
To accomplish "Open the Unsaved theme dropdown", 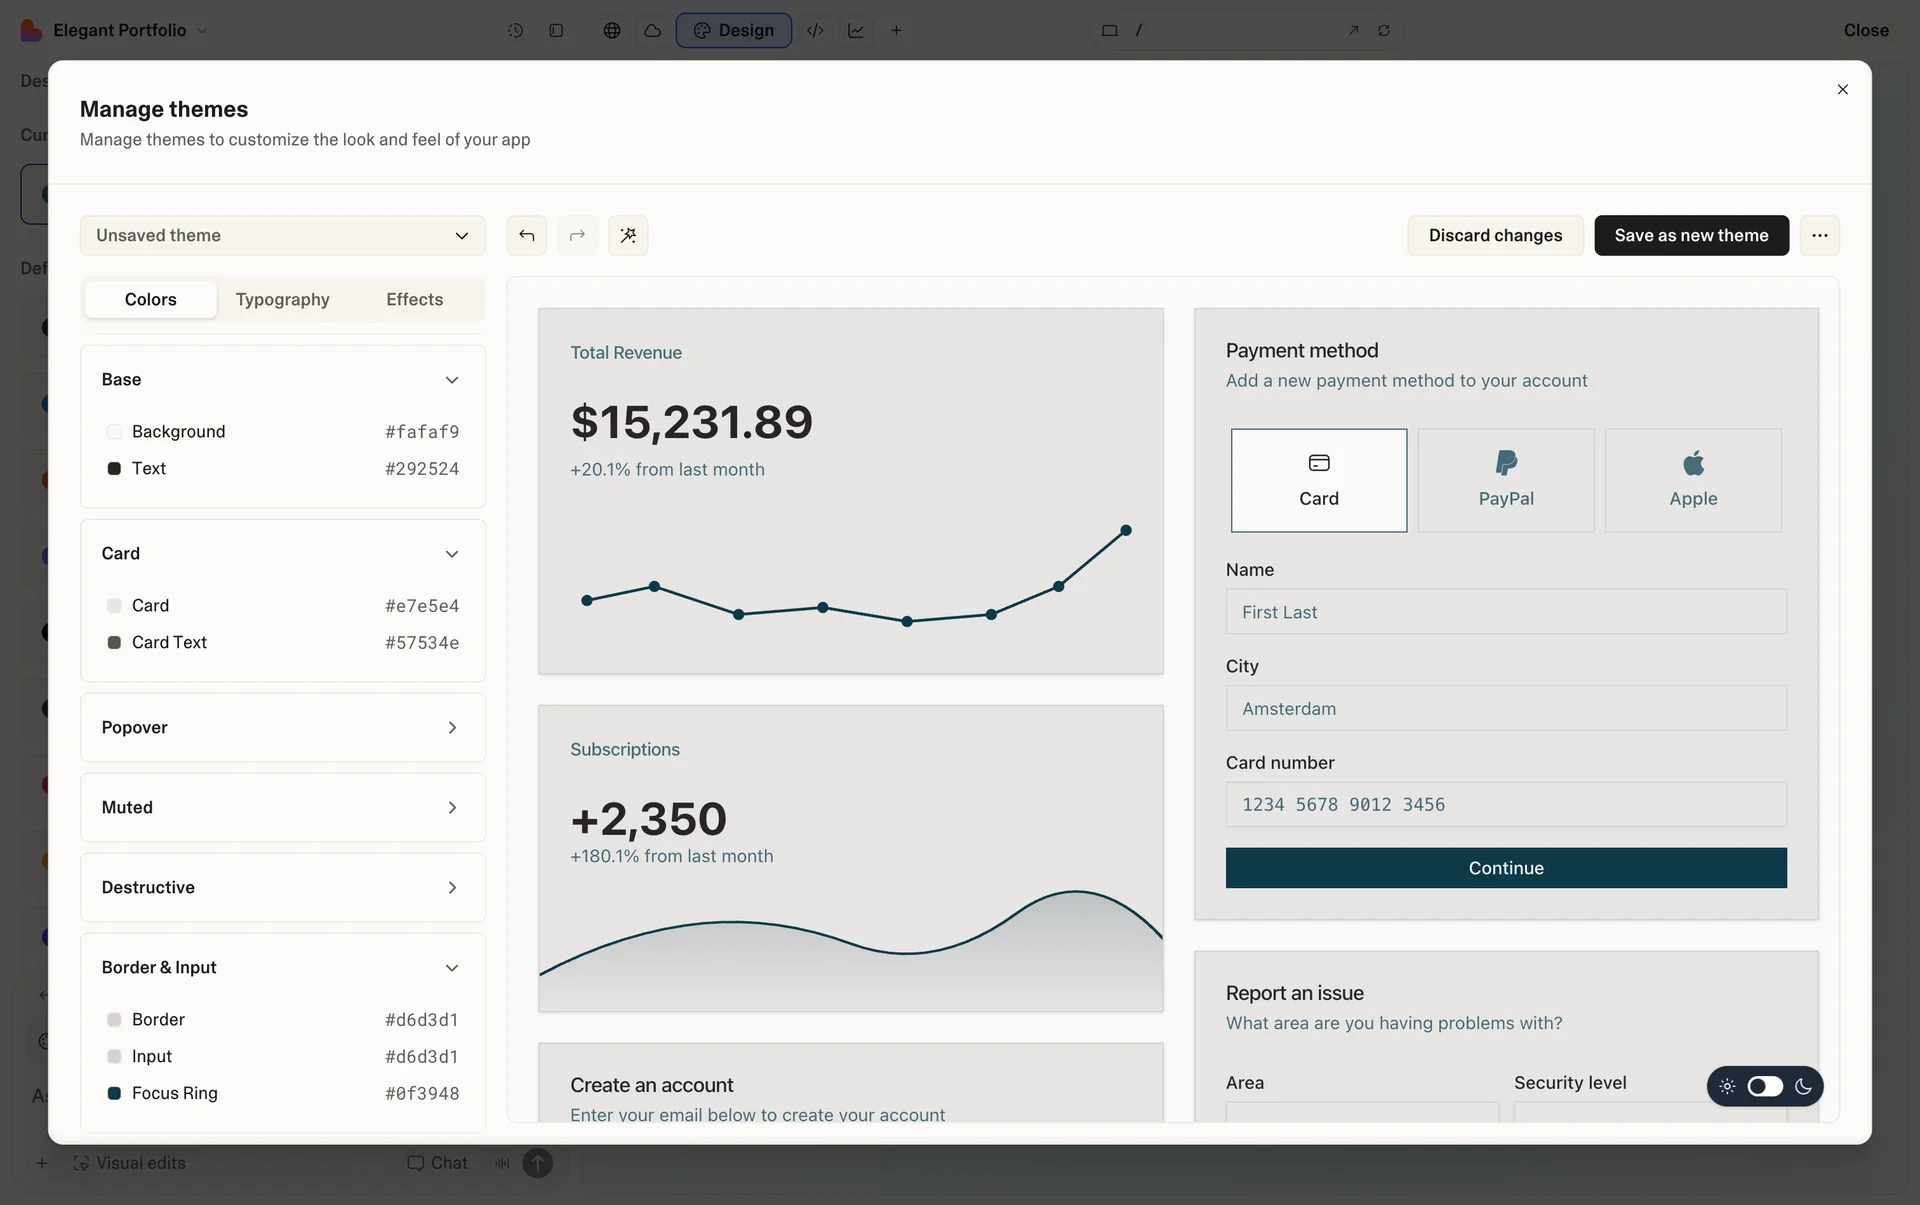I will click(x=282, y=235).
